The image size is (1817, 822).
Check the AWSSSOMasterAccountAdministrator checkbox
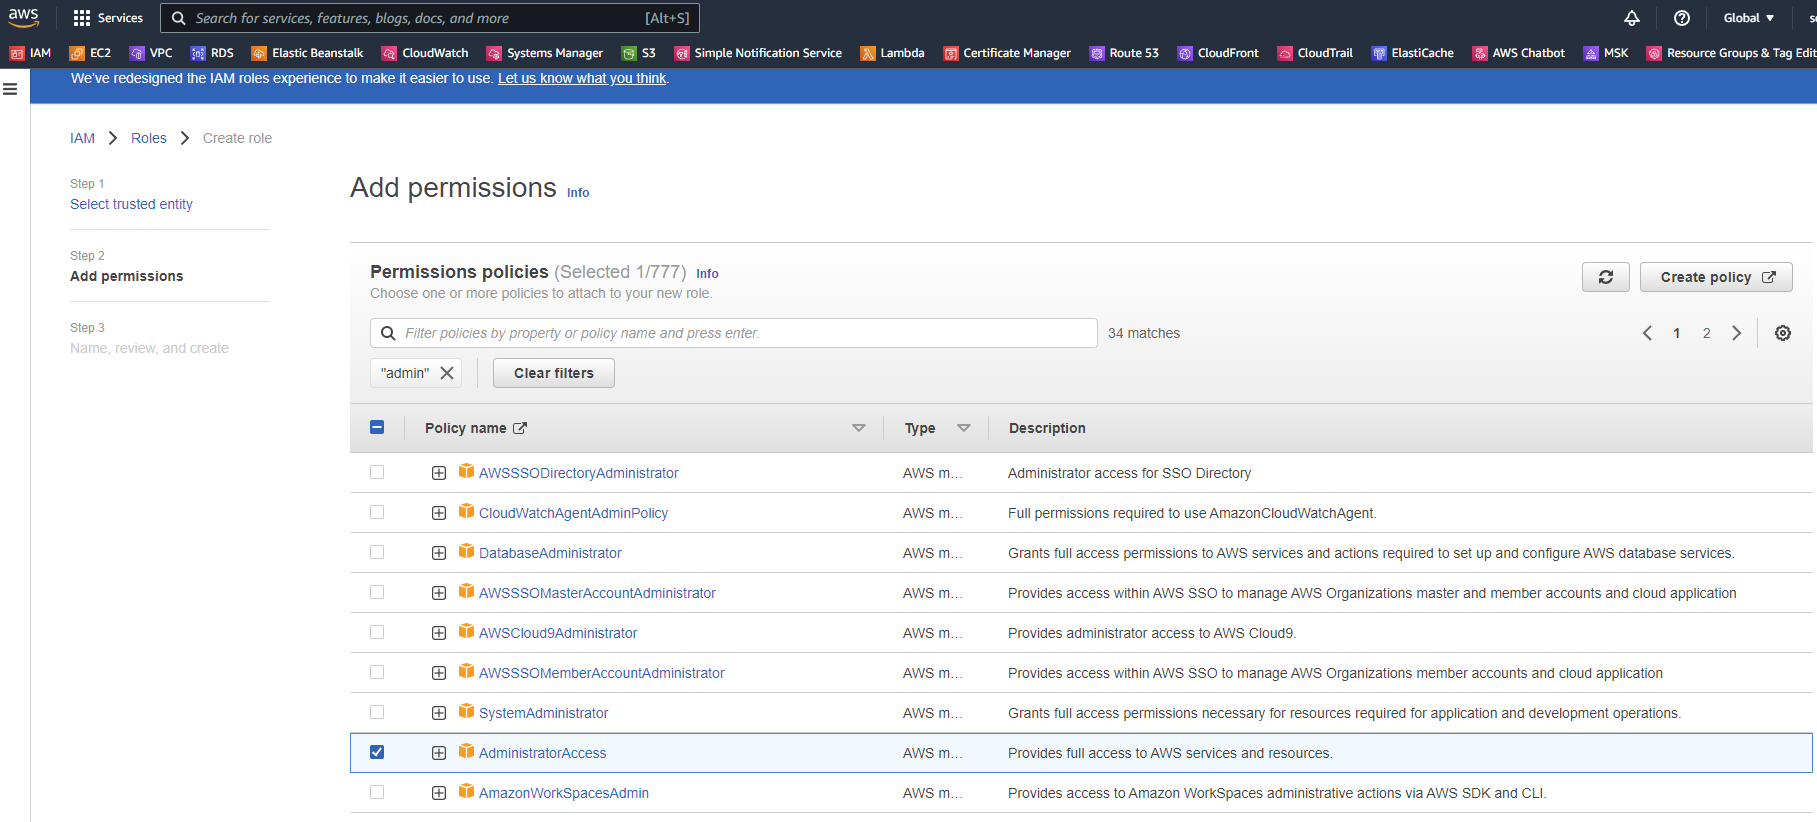pyautogui.click(x=377, y=592)
